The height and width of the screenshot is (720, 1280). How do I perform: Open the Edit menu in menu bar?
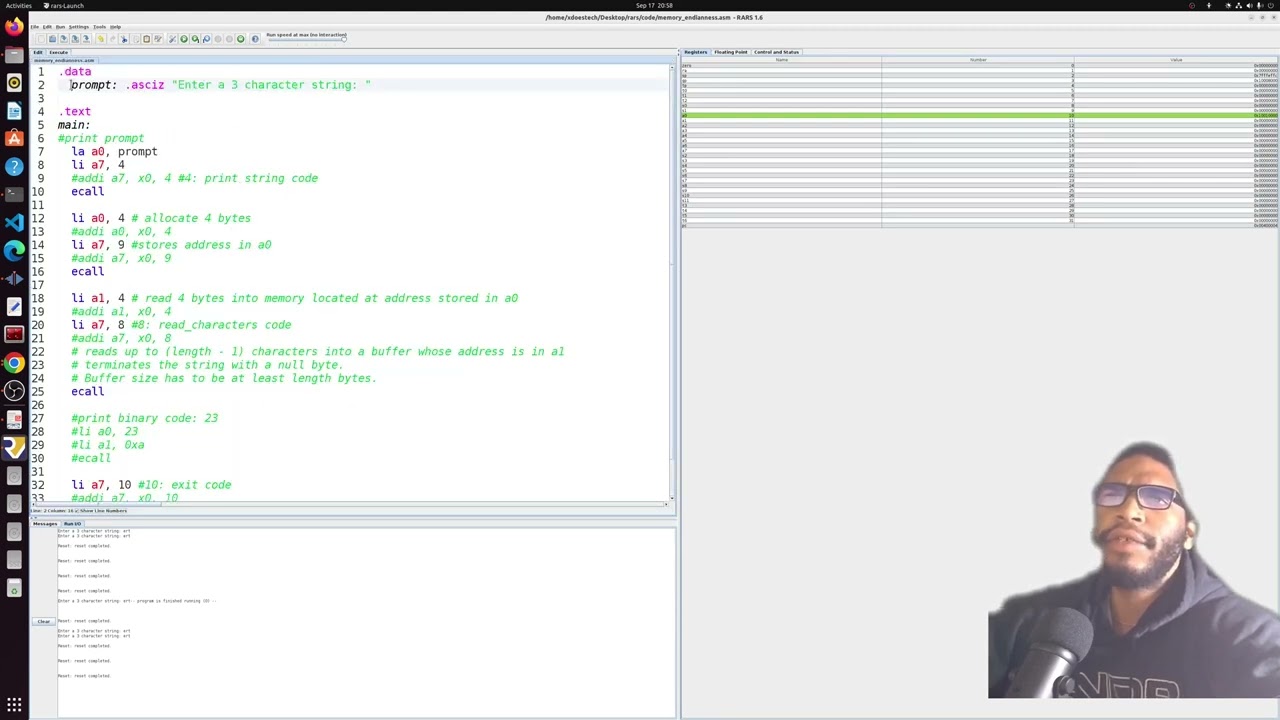pyautogui.click(x=47, y=27)
